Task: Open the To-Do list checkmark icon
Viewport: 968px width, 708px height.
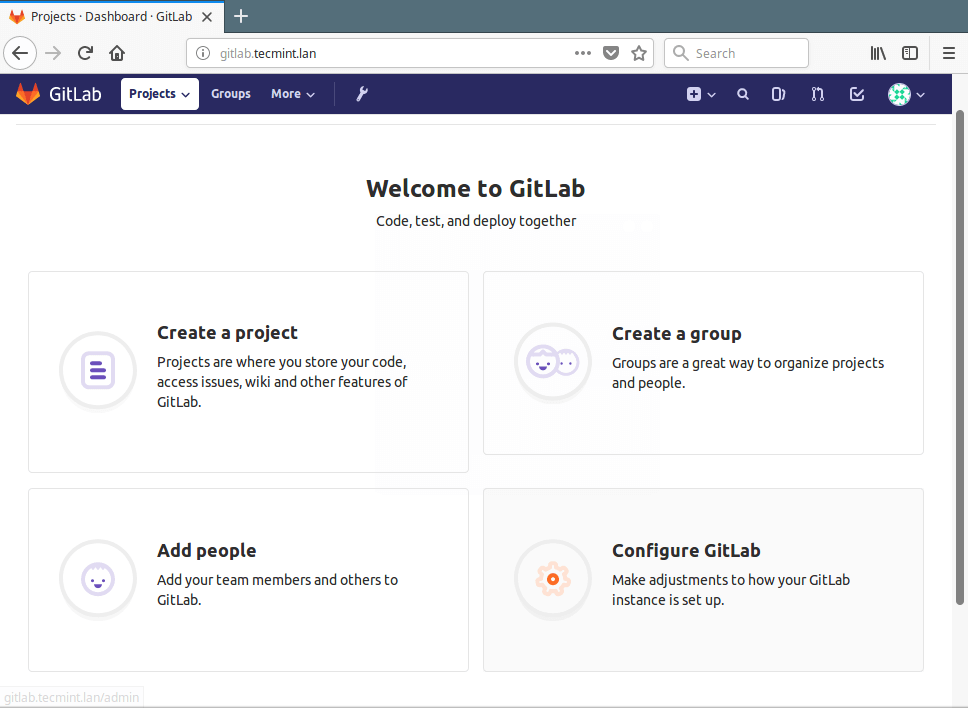Action: 857,94
